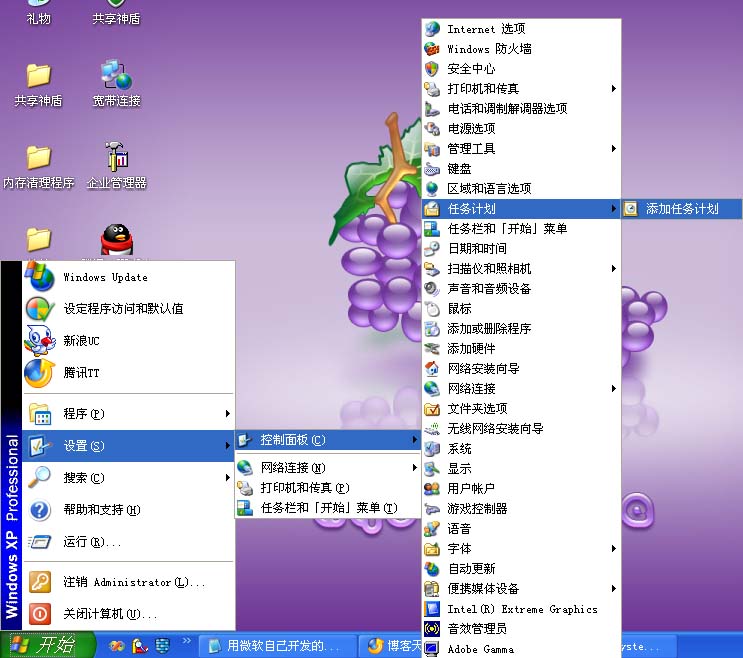This screenshot has width=743, height=658.
Task: Select 任务栏和「开始」菜单 control panel entry
Action: coord(521,228)
